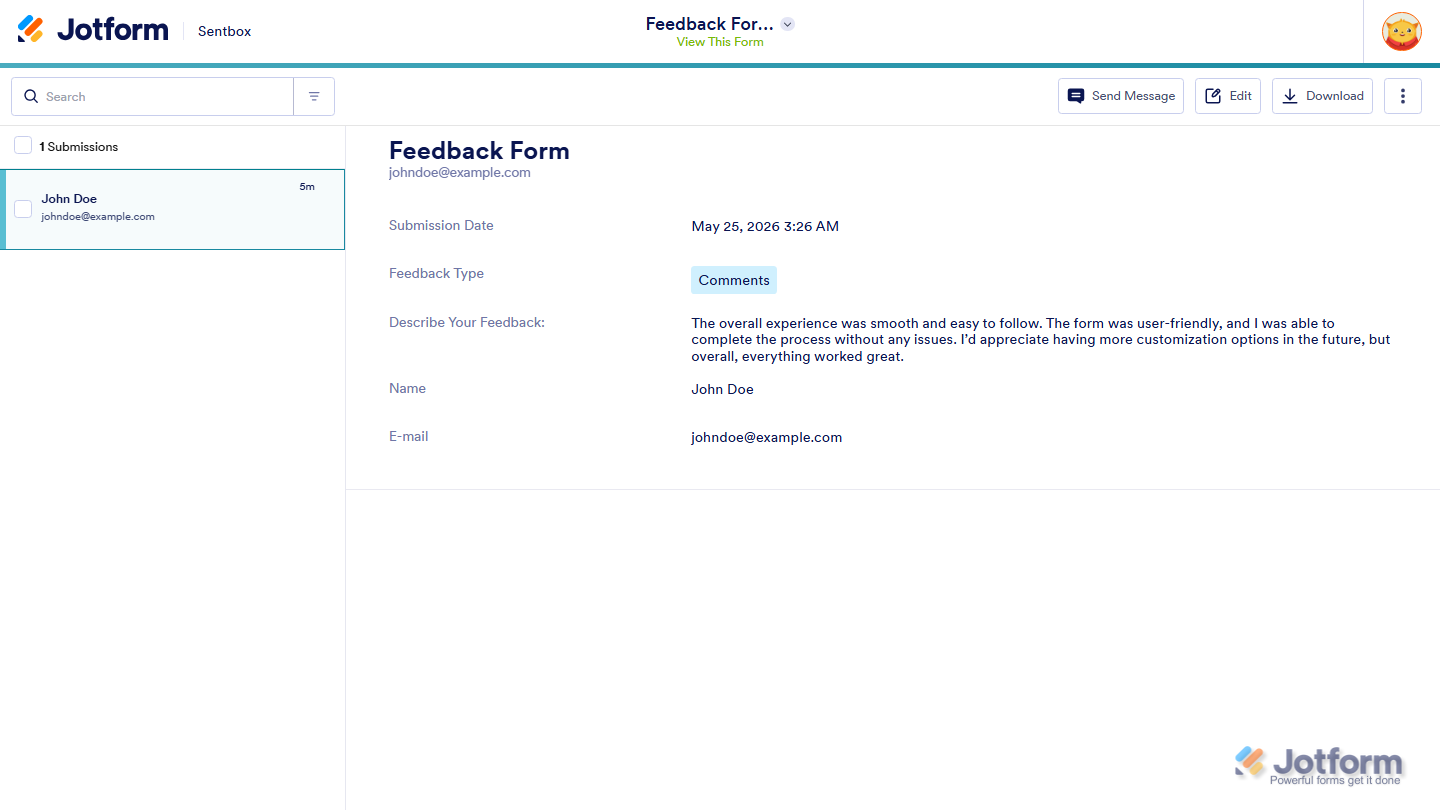Click the Submission Date field label
This screenshot has width=1440, height=810.
tap(441, 225)
